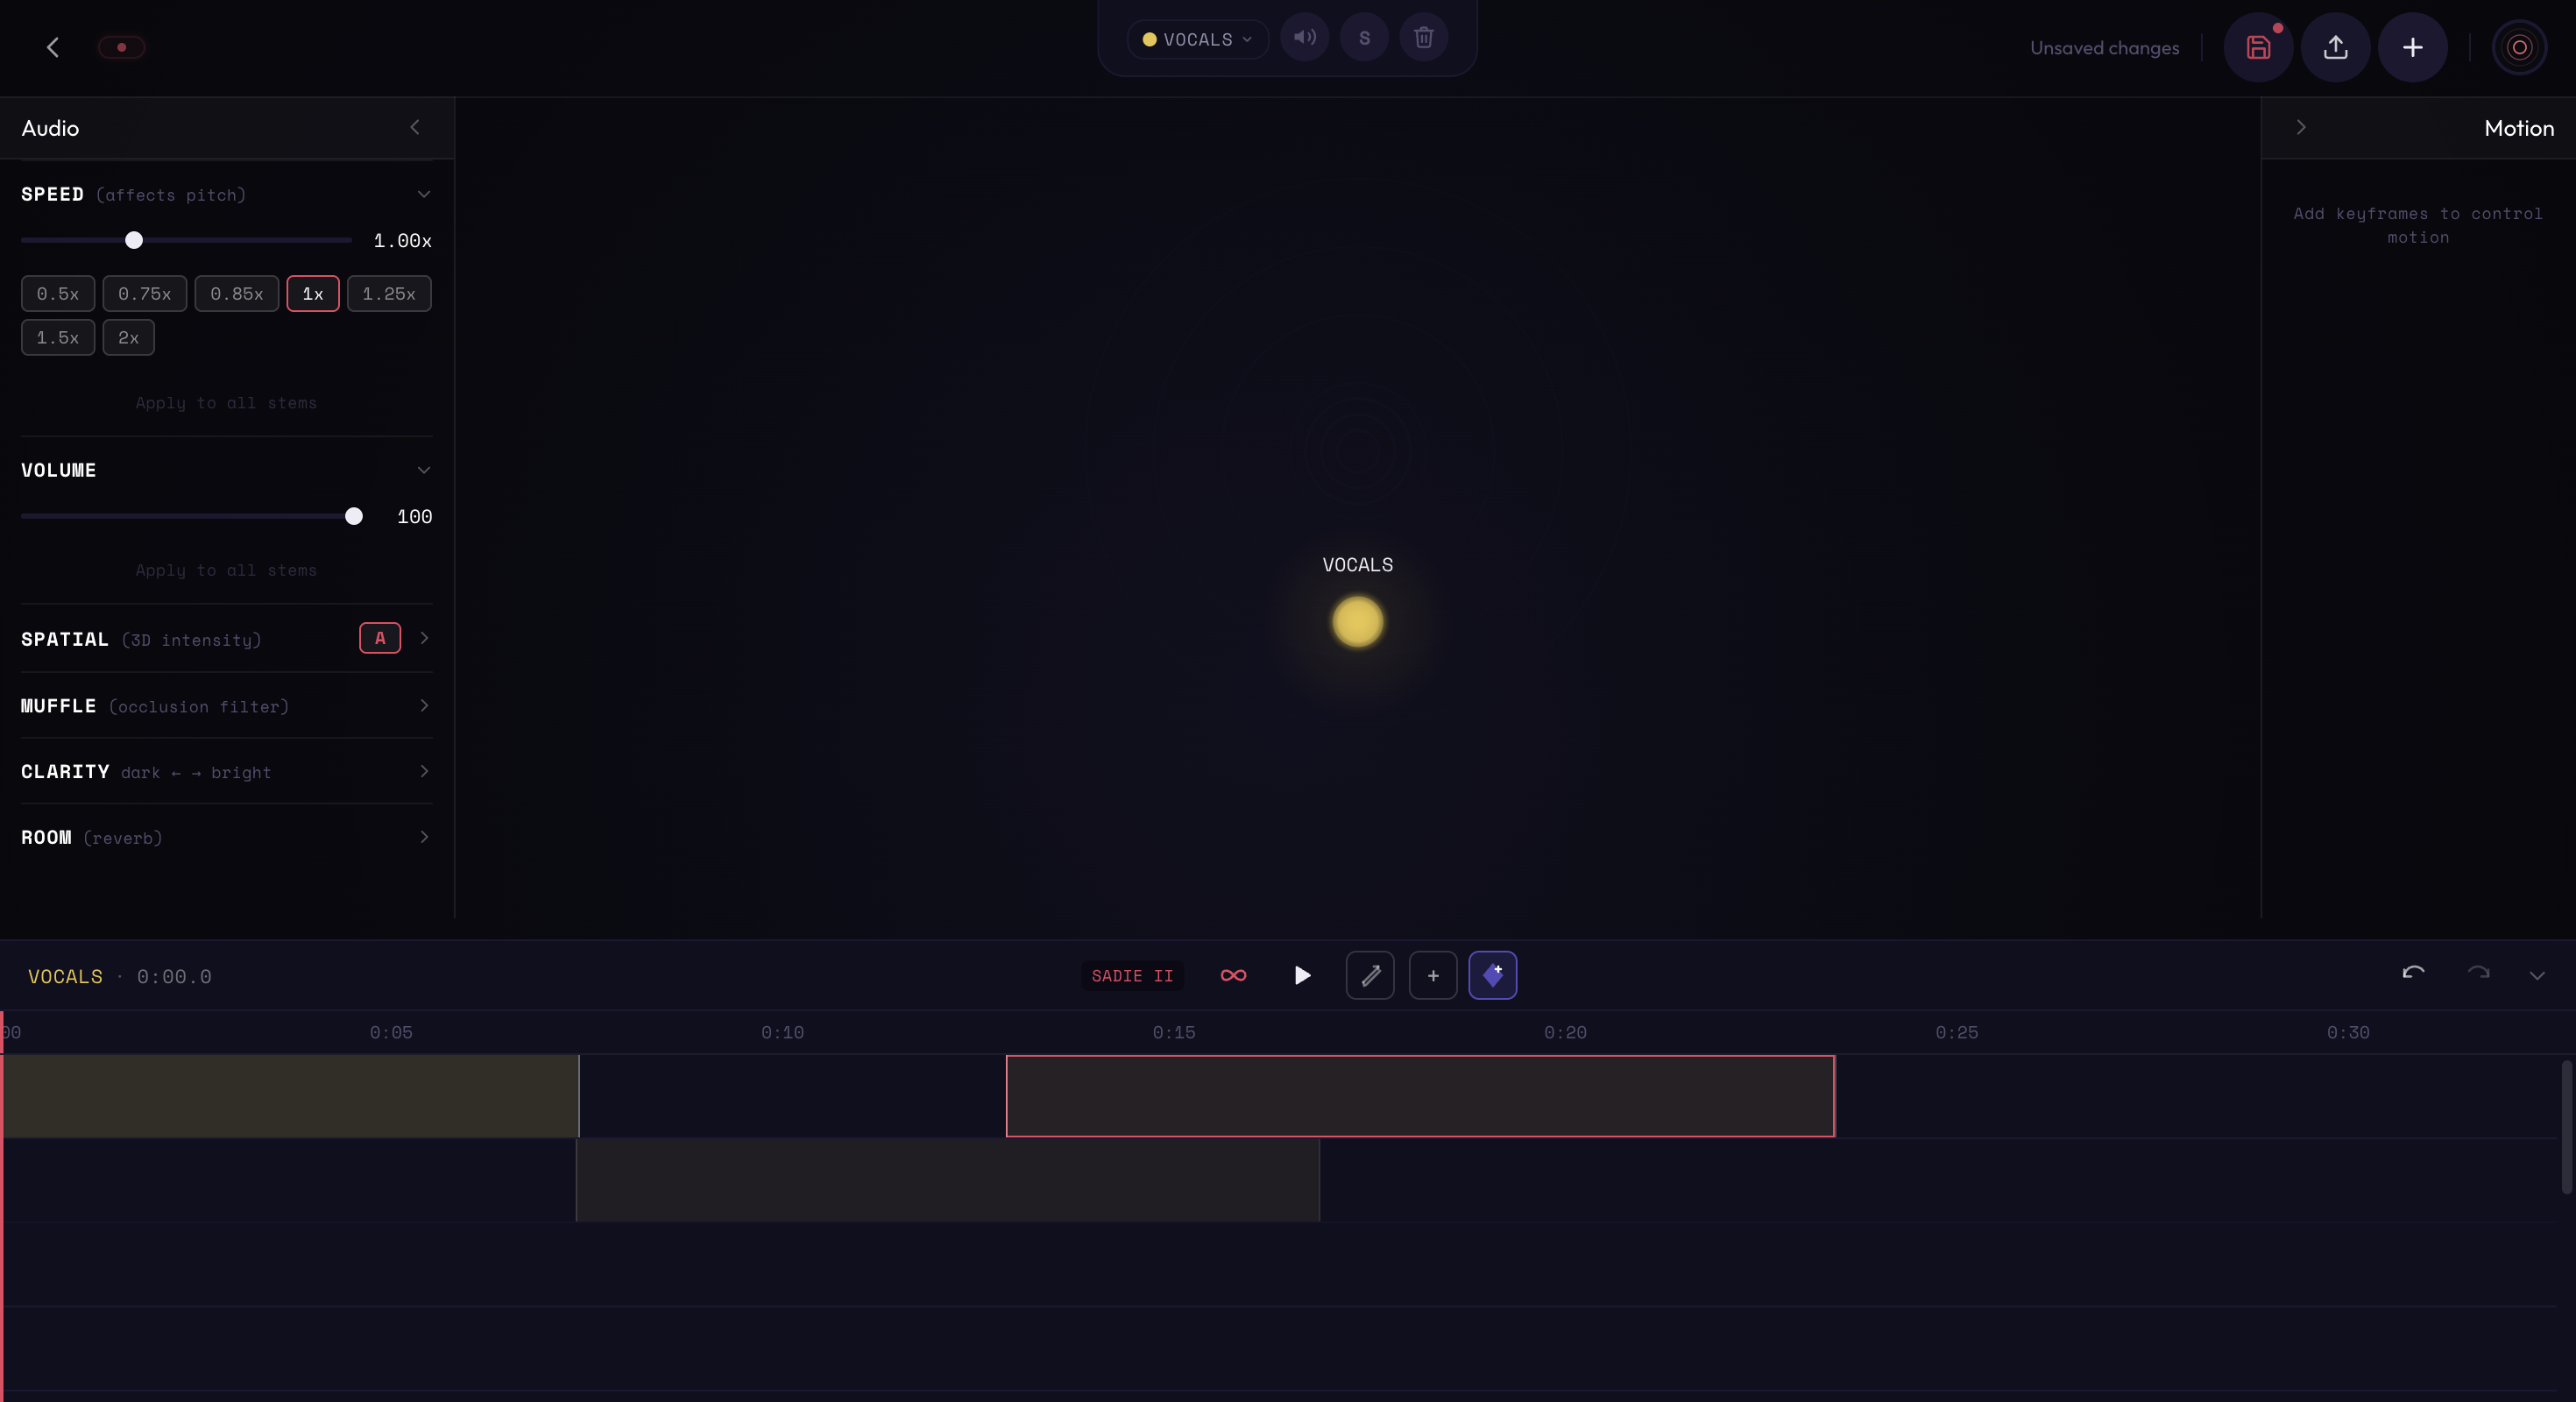Image resolution: width=2576 pixels, height=1402 pixels.
Task: Select 0.85x speed preset
Action: coord(237,294)
